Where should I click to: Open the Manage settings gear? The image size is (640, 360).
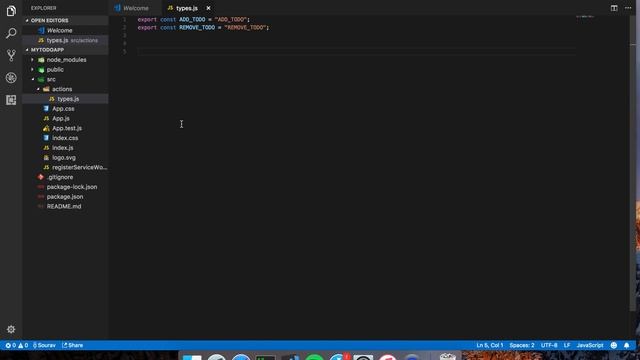click(11, 329)
